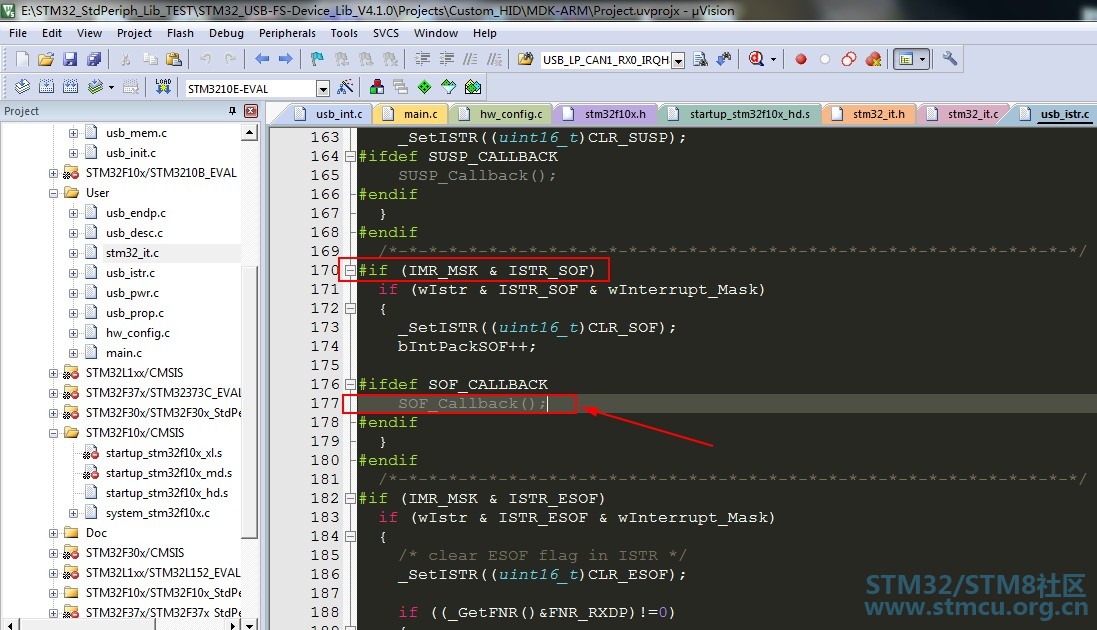1097x630 pixels.
Task: Switch to the startup_stm32f10x_hd.s tab
Action: 740,114
